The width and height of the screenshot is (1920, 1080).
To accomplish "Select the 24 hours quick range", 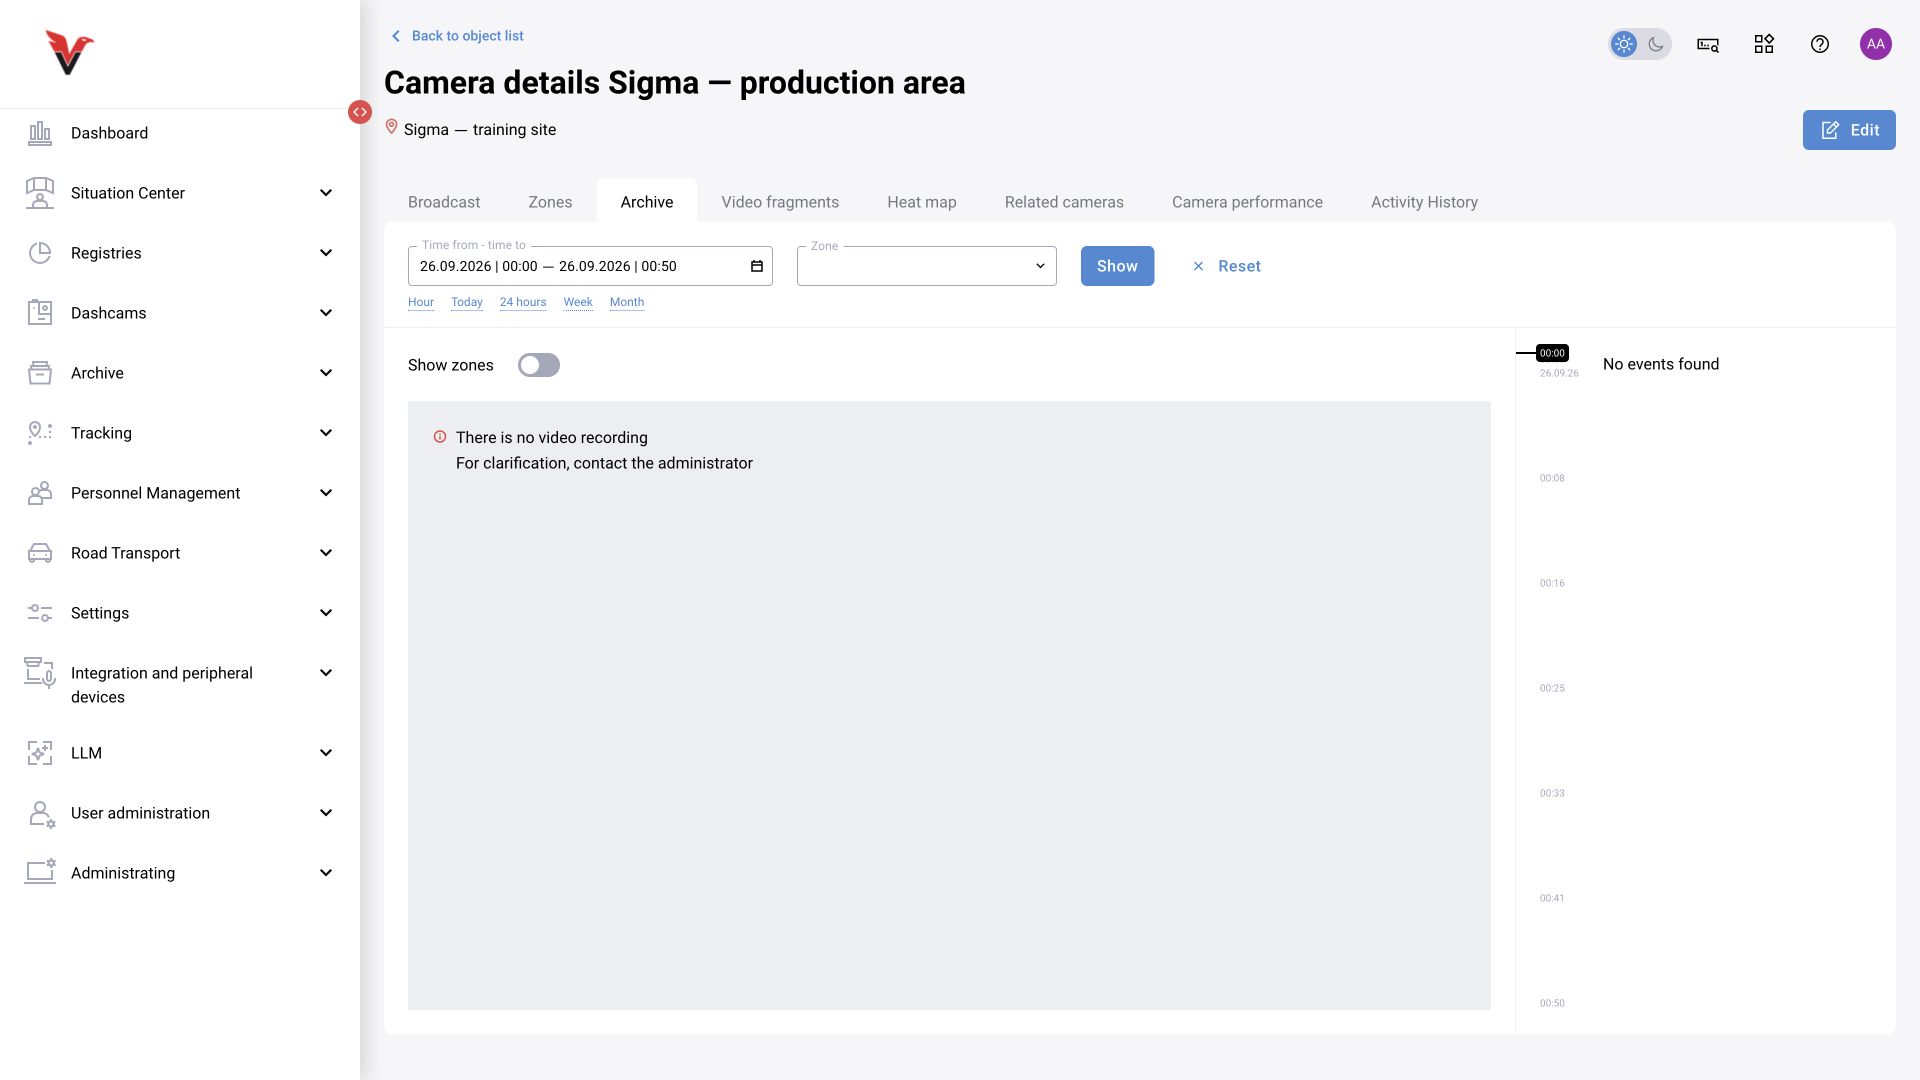I will click(523, 302).
